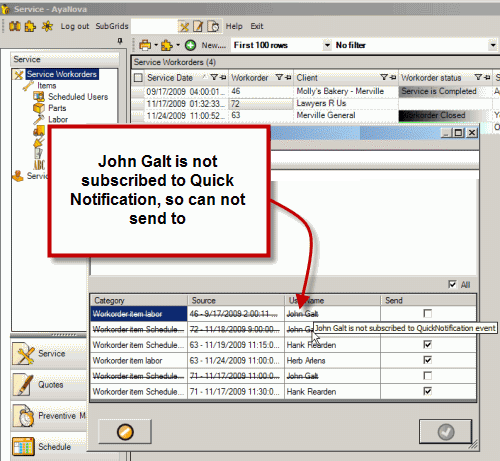Select Scheduled Users in the tree
Screen dimensions: 500x461
click(78, 97)
